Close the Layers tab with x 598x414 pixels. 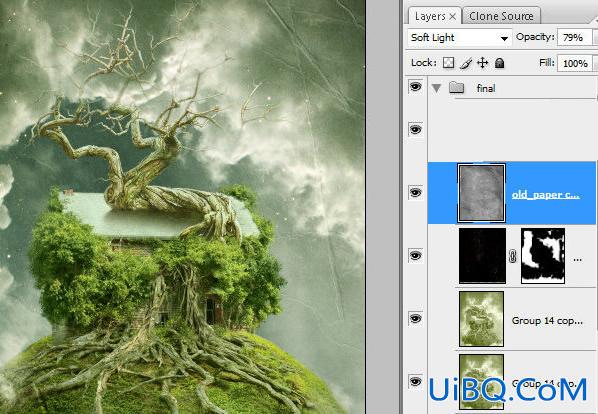(x=453, y=16)
